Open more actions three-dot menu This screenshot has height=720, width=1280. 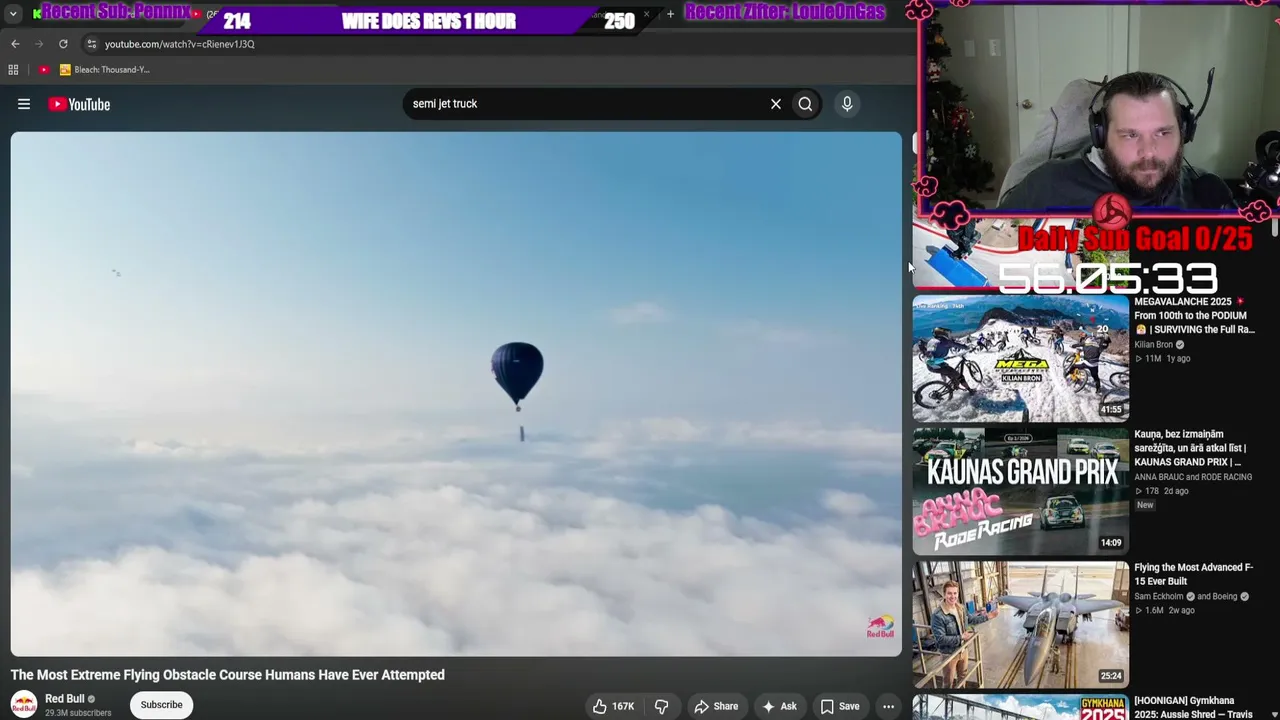pyautogui.click(x=888, y=706)
